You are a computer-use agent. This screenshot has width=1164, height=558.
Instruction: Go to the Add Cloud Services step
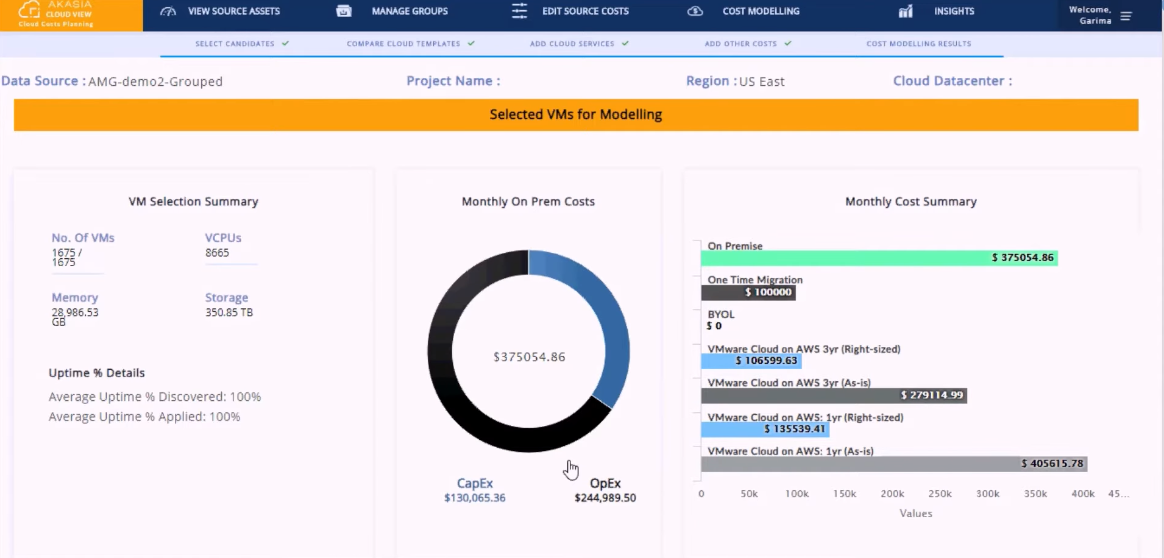[x=574, y=44]
